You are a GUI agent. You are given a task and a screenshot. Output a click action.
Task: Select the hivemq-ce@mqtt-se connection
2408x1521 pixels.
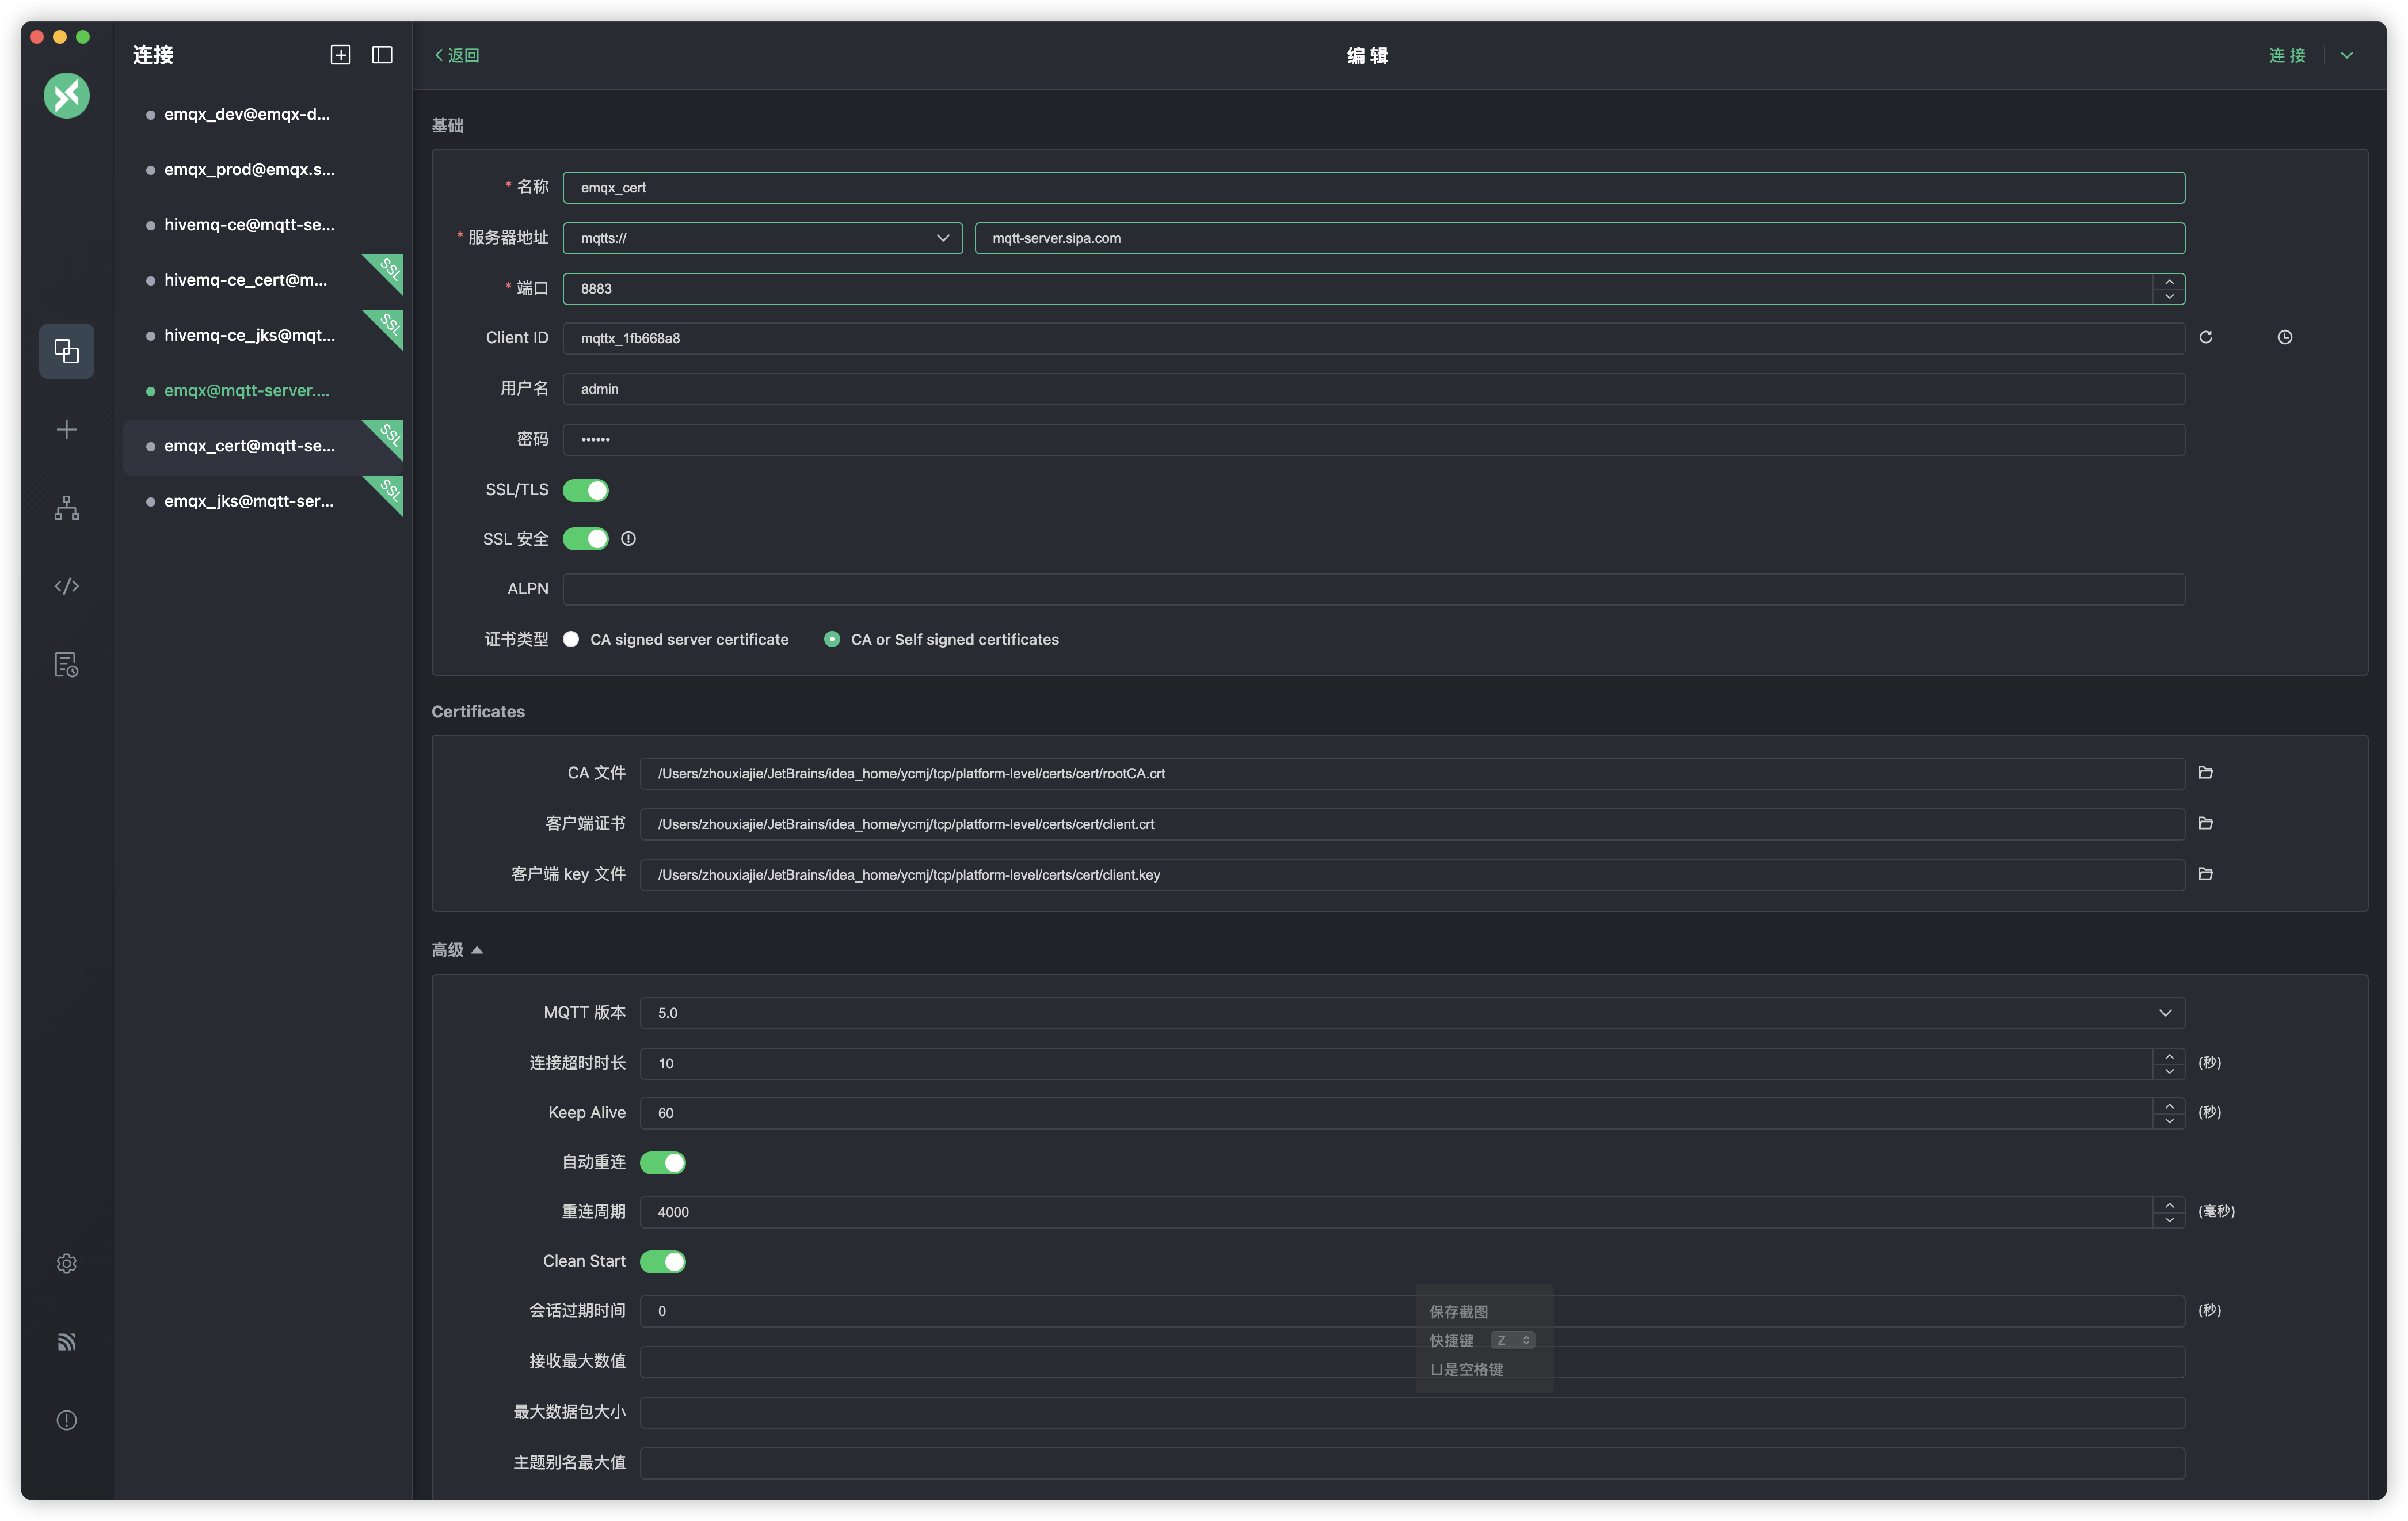(262, 225)
